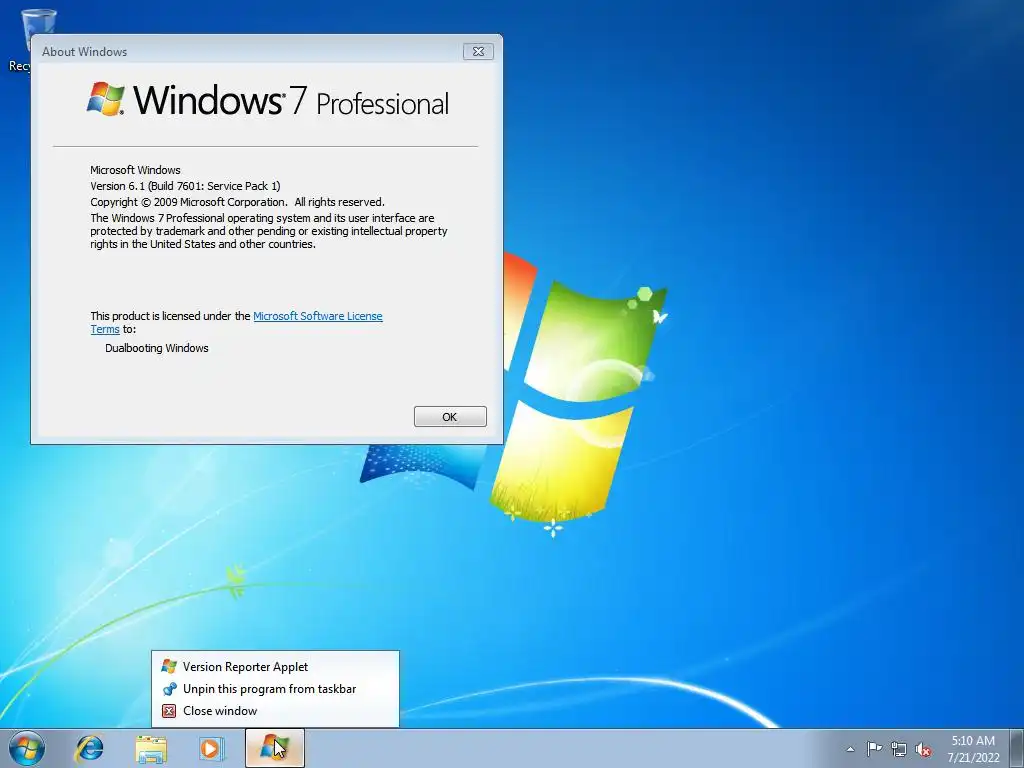The image size is (1024, 768).
Task: Select Version Reporter Applet in jump list
Action: (x=275, y=667)
